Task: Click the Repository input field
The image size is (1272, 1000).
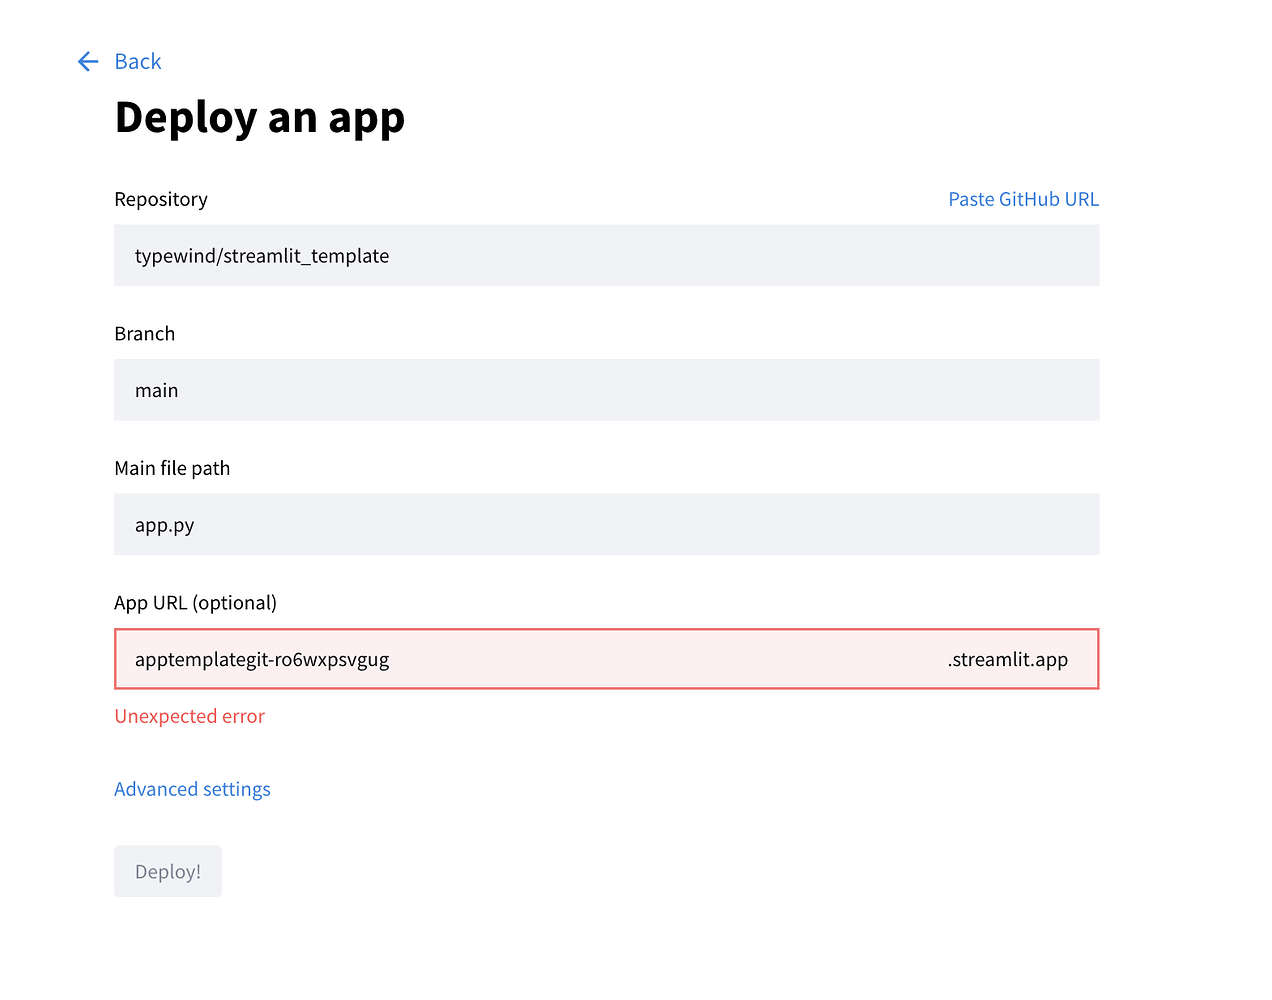Action: click(x=606, y=255)
